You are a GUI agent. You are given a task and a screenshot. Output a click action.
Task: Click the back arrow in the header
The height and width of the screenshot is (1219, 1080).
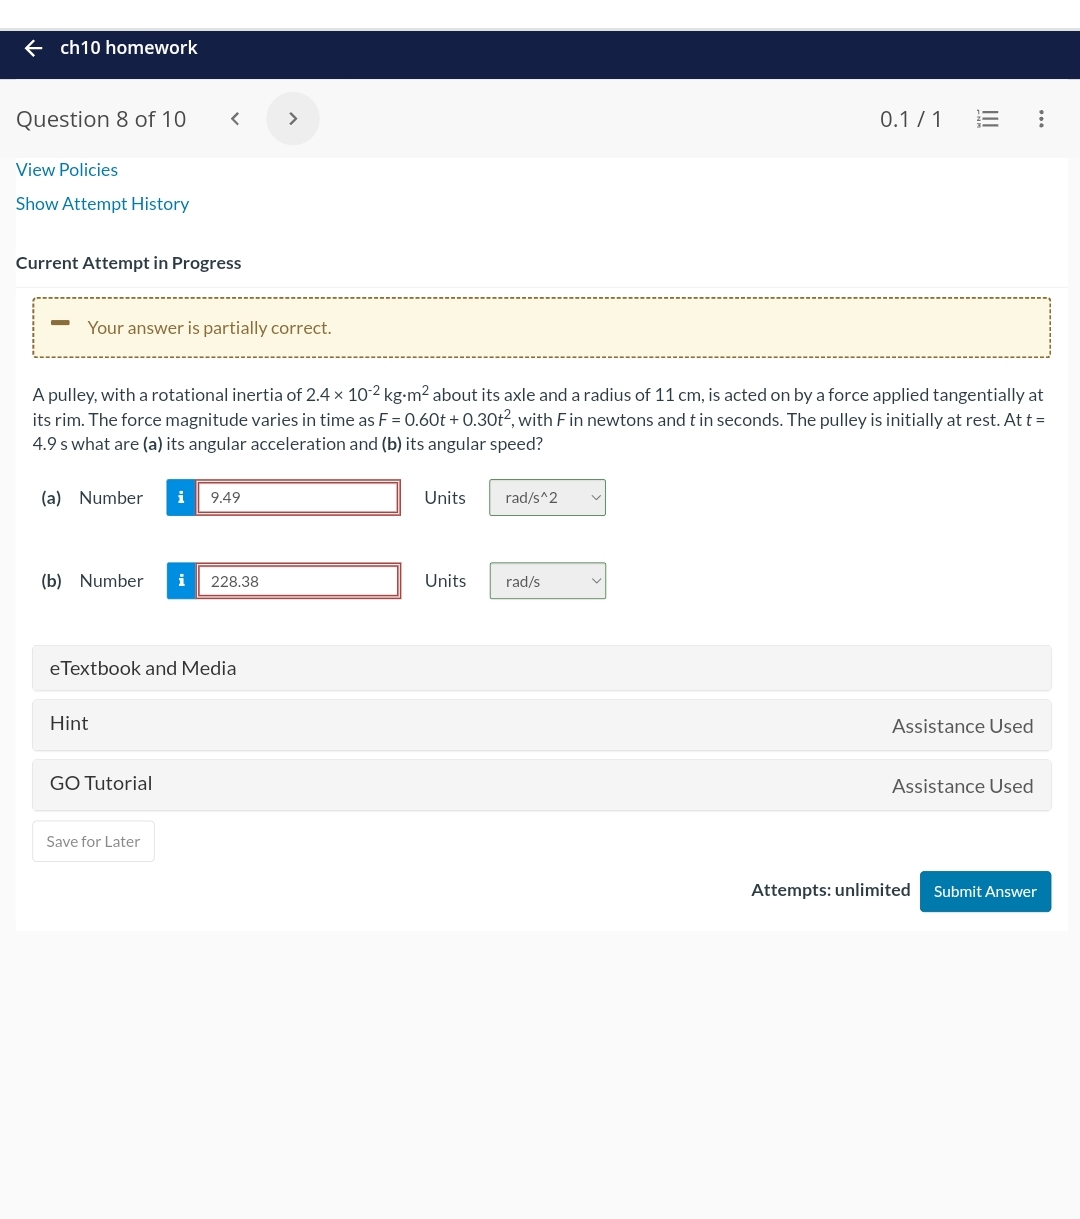click(x=33, y=47)
